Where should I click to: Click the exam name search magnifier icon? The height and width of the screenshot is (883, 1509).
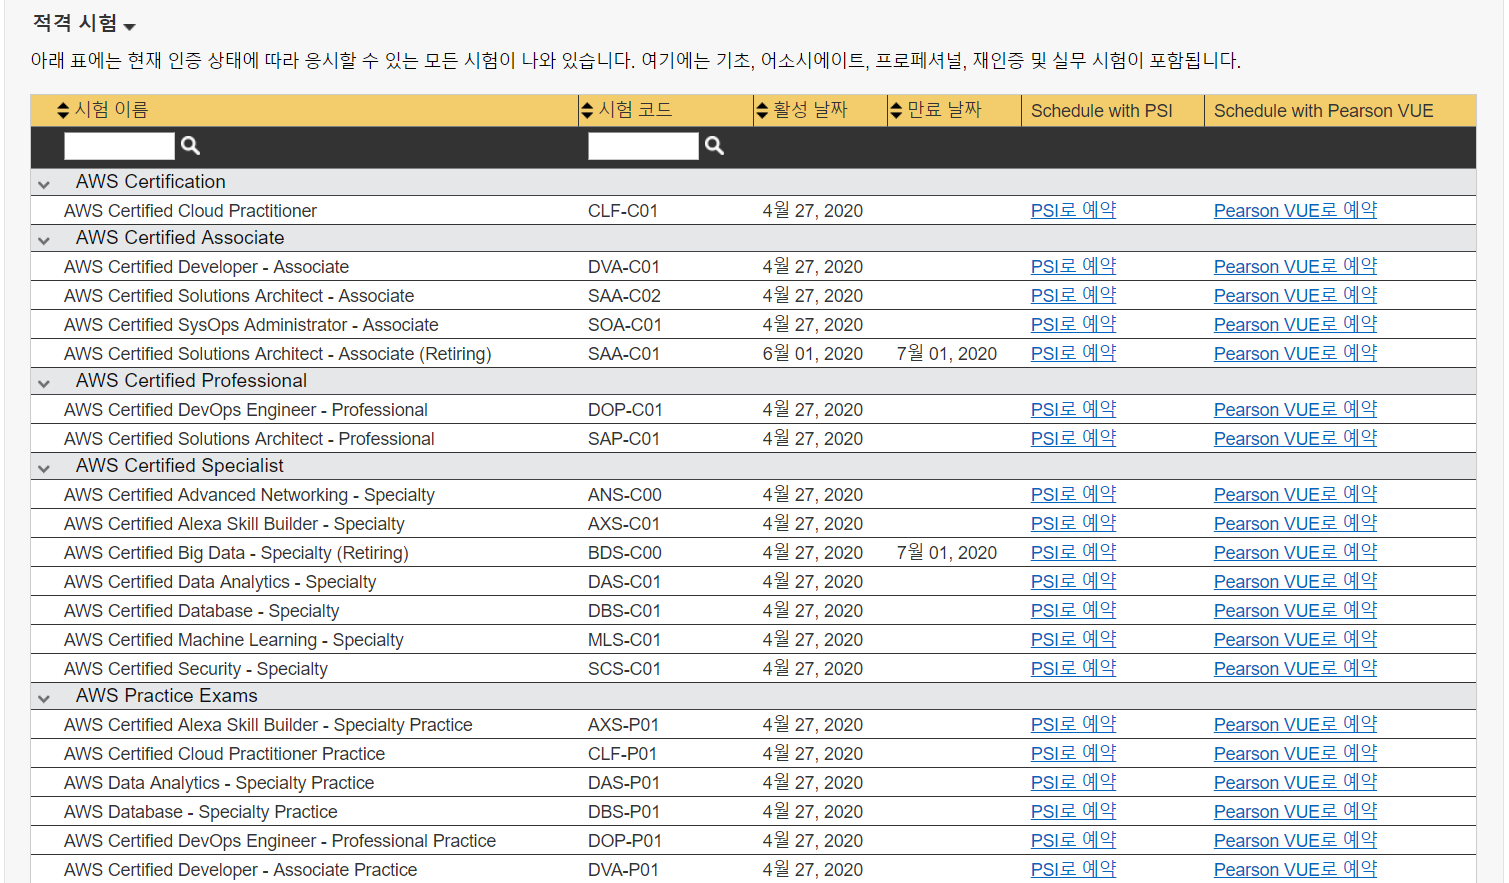click(x=190, y=146)
